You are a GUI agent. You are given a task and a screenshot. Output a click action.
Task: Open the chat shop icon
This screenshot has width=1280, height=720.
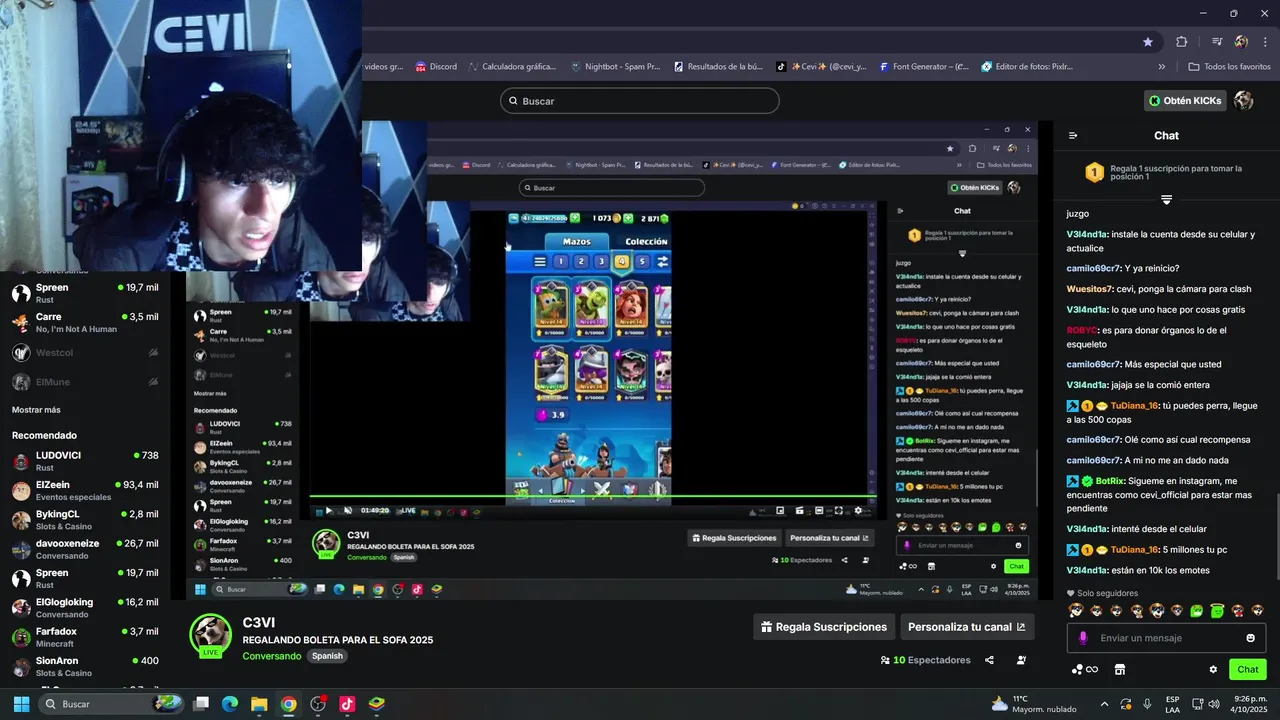(1120, 669)
